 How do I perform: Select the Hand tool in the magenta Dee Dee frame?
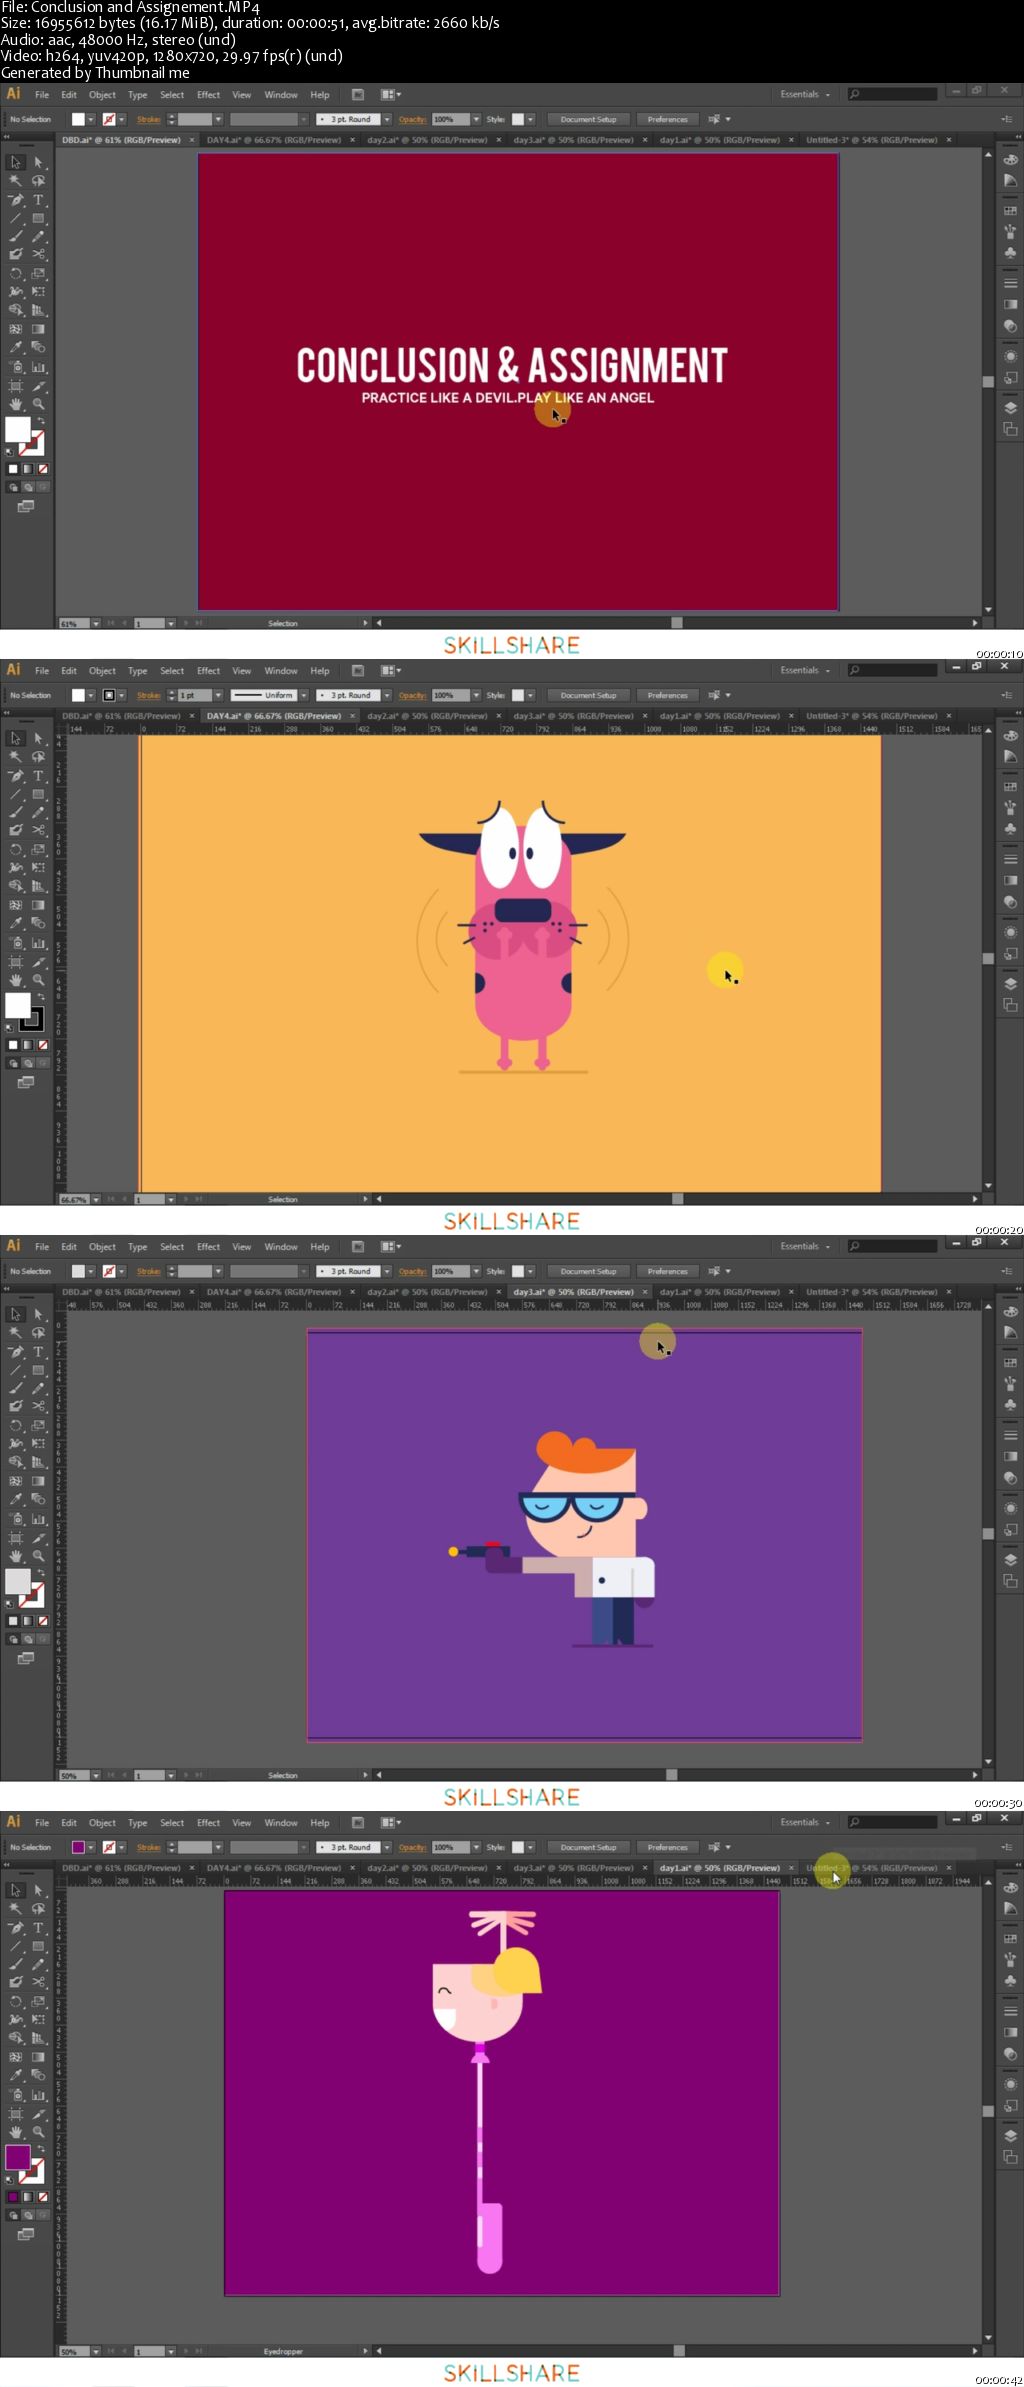(x=16, y=2132)
